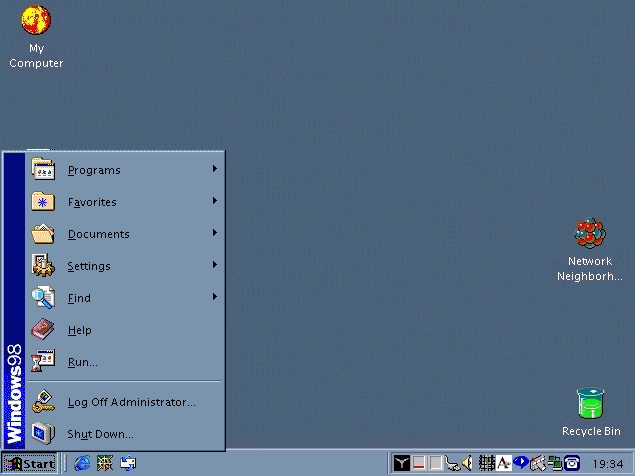Click the black Y-shaped tray icon
Screen dimensions: 635x476
pyautogui.click(x=402, y=463)
